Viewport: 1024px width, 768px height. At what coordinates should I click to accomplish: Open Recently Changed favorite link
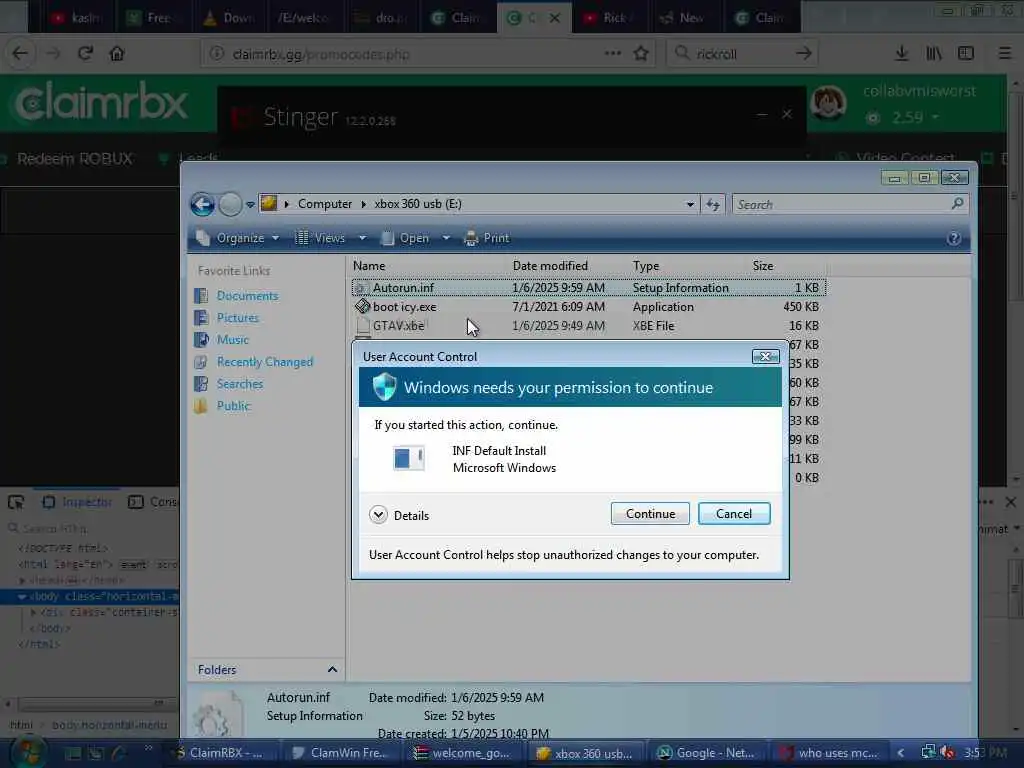click(x=264, y=362)
